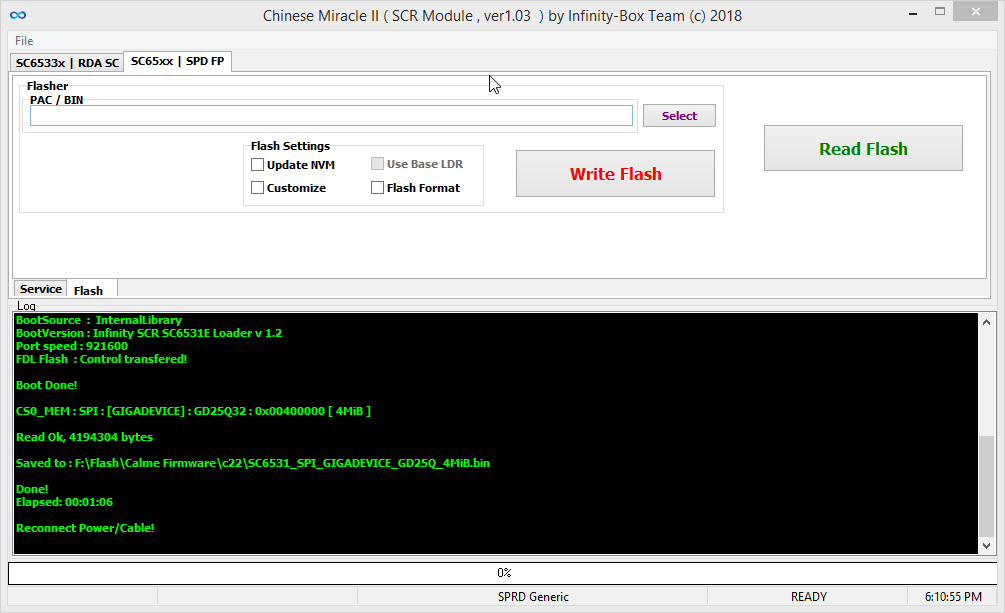Toggle the Customize checkbox
This screenshot has height=613, width=1005.
(x=258, y=188)
